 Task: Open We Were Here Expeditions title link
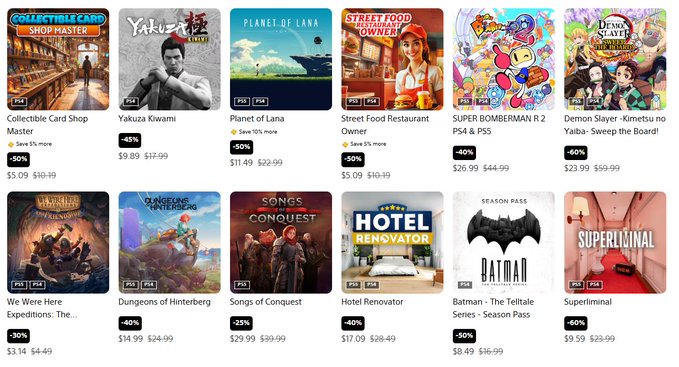click(42, 308)
